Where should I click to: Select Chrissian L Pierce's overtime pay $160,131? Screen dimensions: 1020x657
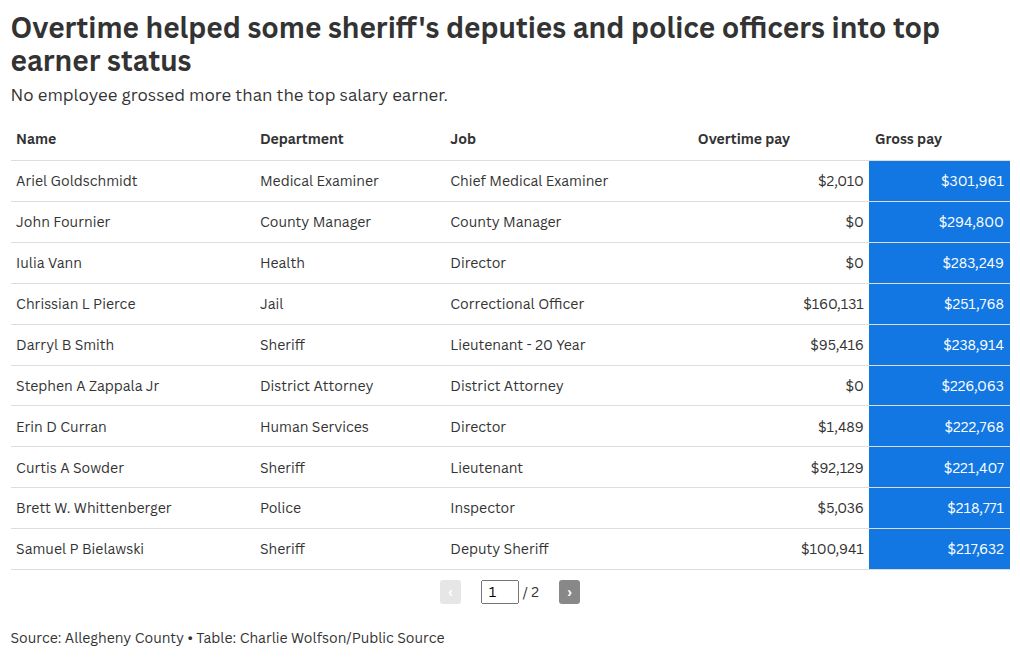click(833, 304)
